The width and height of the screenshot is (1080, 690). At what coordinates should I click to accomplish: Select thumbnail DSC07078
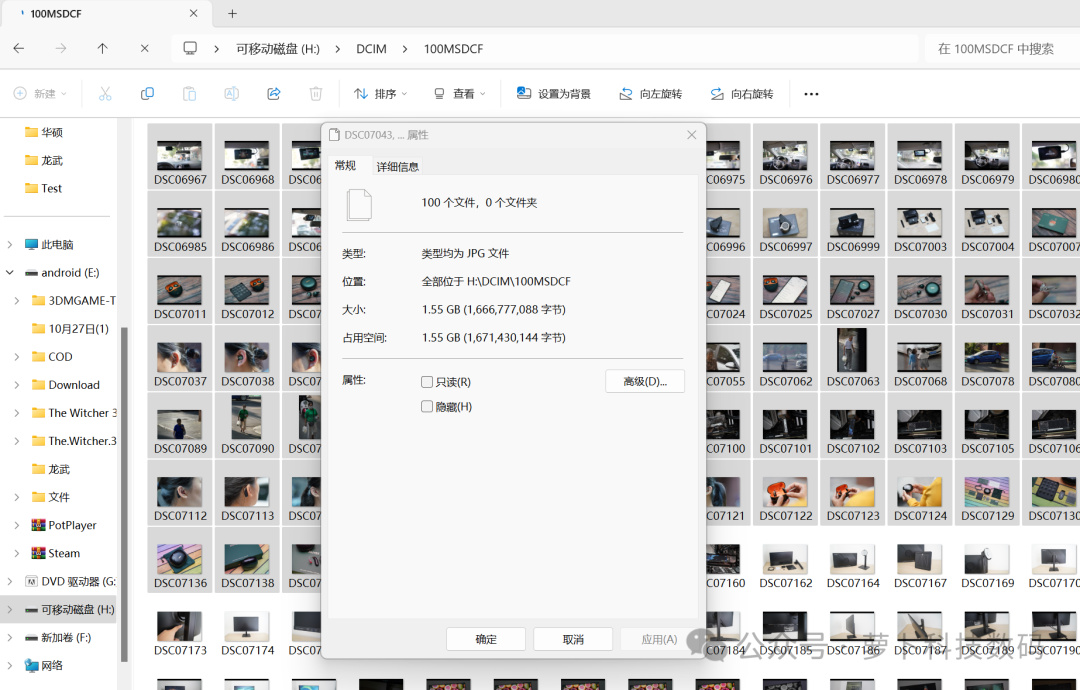click(x=987, y=357)
